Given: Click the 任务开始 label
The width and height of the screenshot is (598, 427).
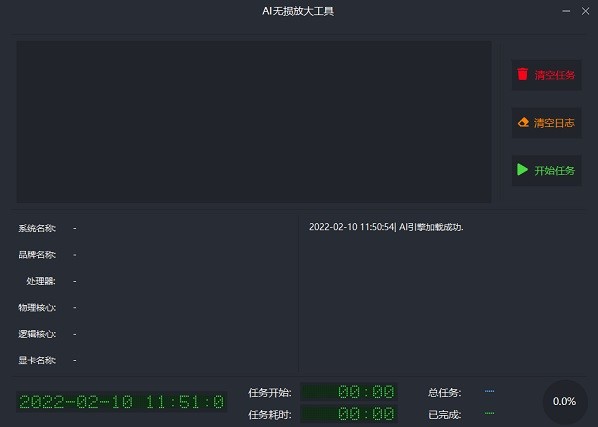Looking at the screenshot, I should coord(270,393).
